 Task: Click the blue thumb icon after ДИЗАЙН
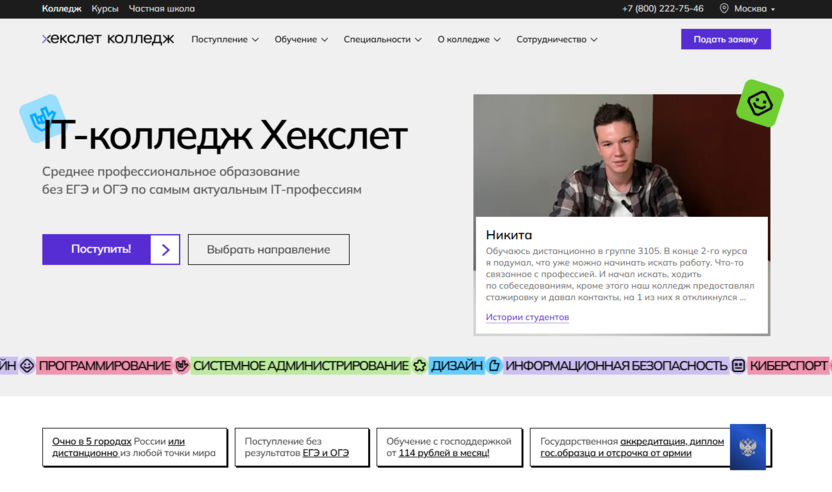[x=494, y=365]
